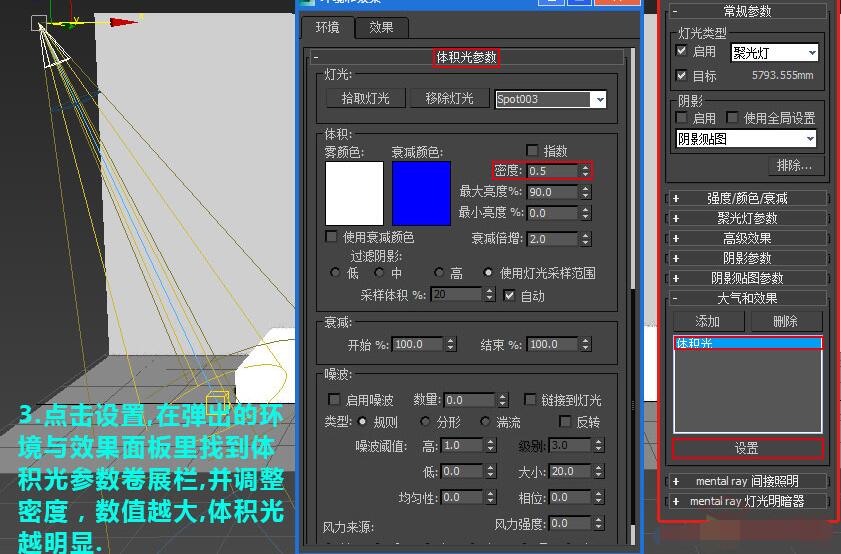Select the 低 filter shadows radio

click(335, 273)
